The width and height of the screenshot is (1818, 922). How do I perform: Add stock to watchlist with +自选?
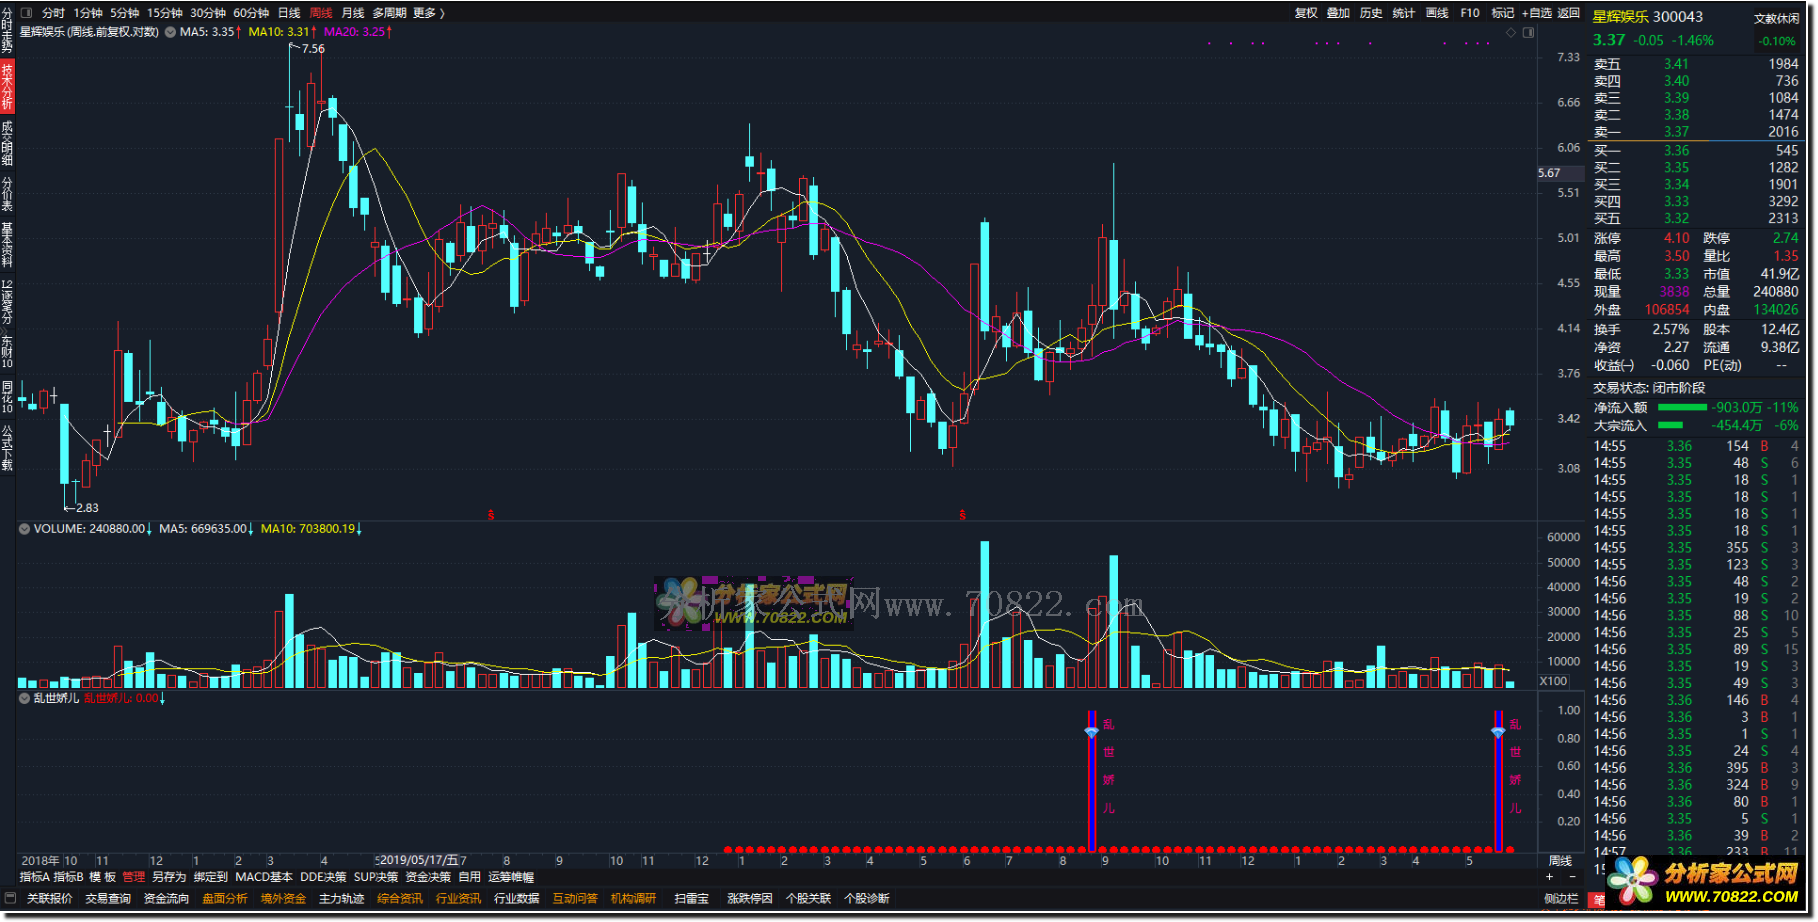click(1537, 13)
